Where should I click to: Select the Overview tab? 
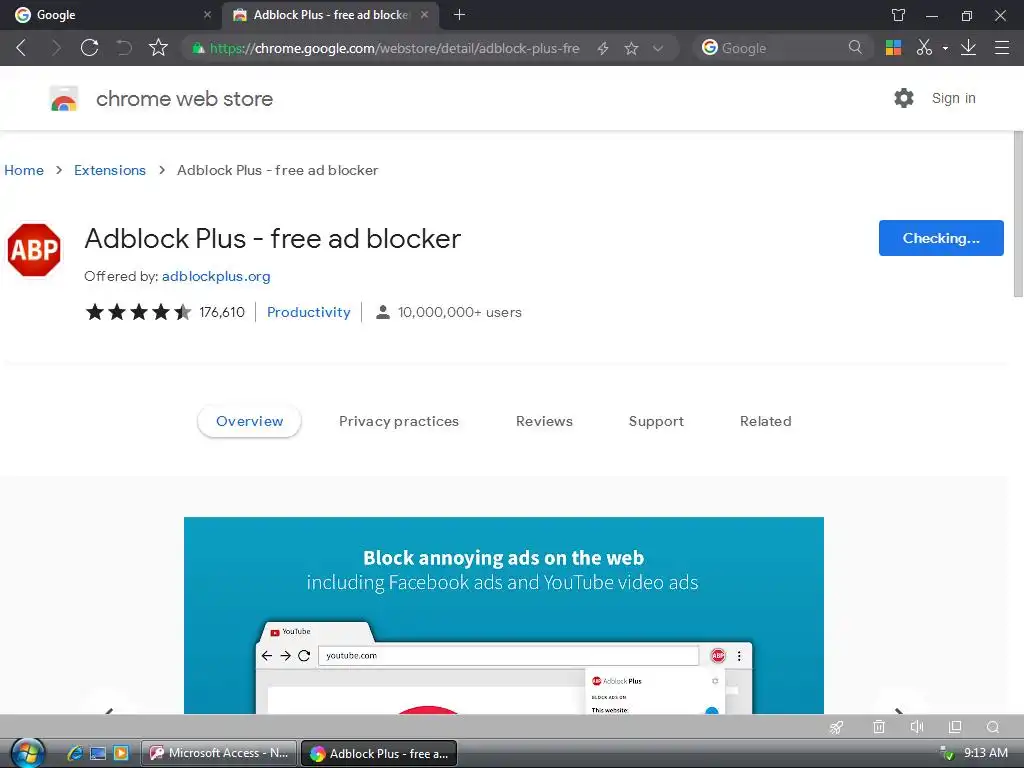pos(249,421)
